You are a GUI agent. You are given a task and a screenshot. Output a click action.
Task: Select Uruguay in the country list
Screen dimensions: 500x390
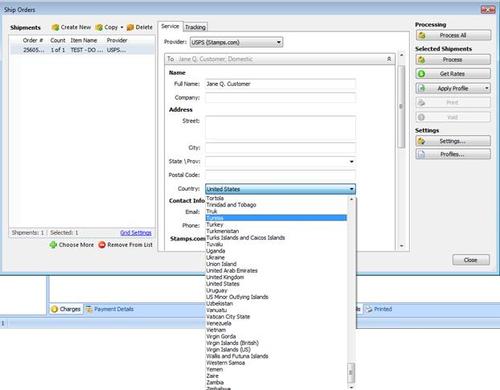pyautogui.click(x=276, y=290)
